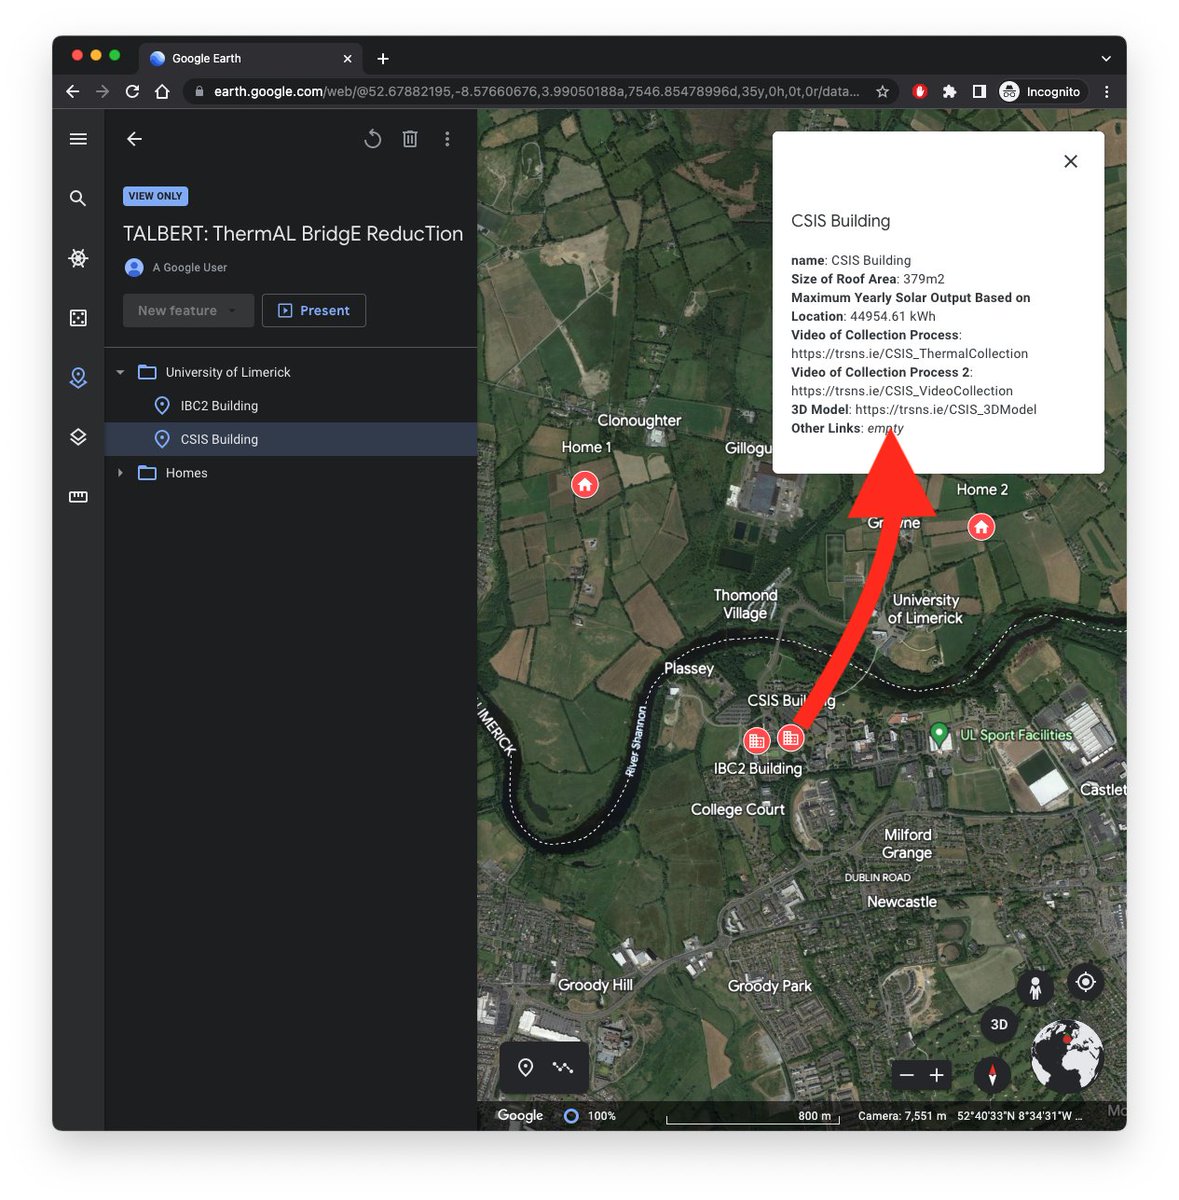Click the CSIS Building map marker
This screenshot has width=1179, height=1200.
click(x=791, y=738)
